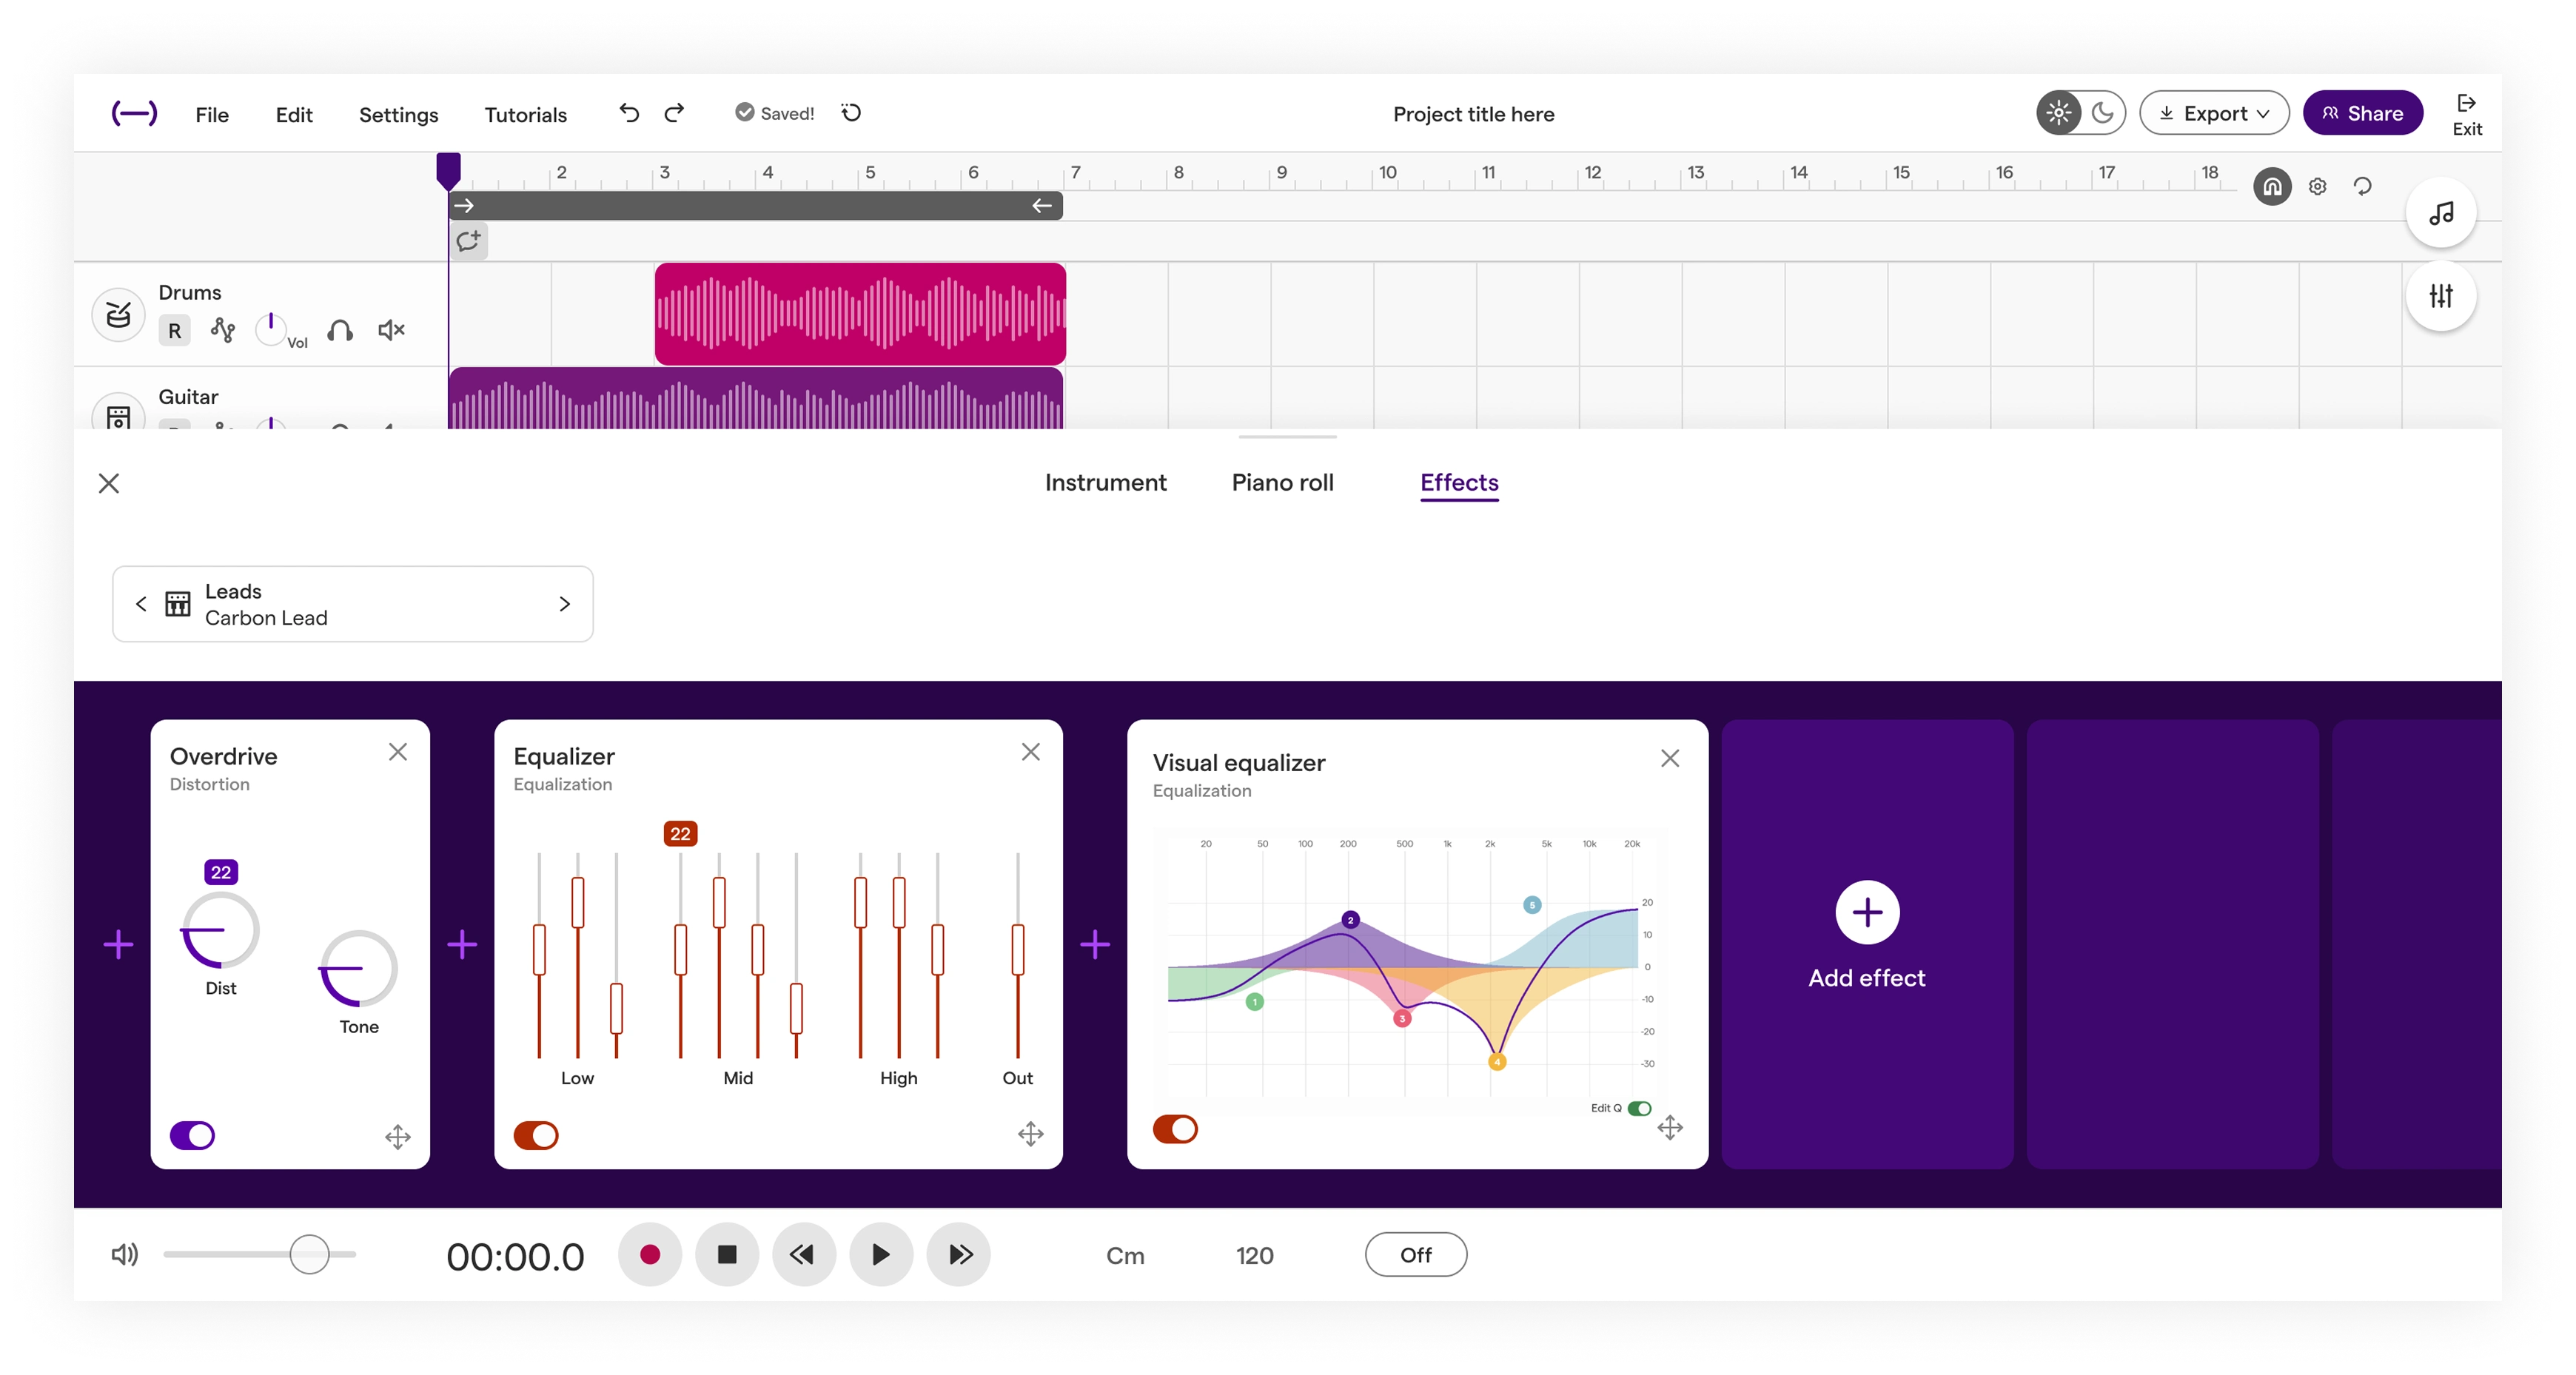
Task: Open the File menu
Action: coord(211,114)
